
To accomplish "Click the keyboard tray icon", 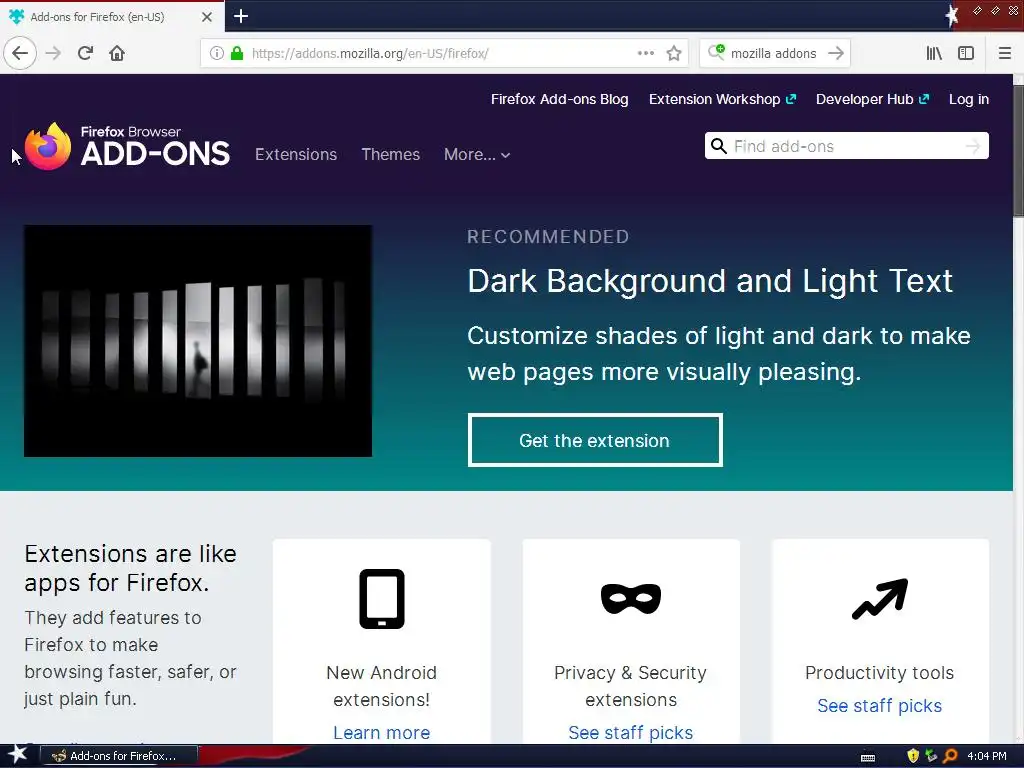I will coord(868,757).
